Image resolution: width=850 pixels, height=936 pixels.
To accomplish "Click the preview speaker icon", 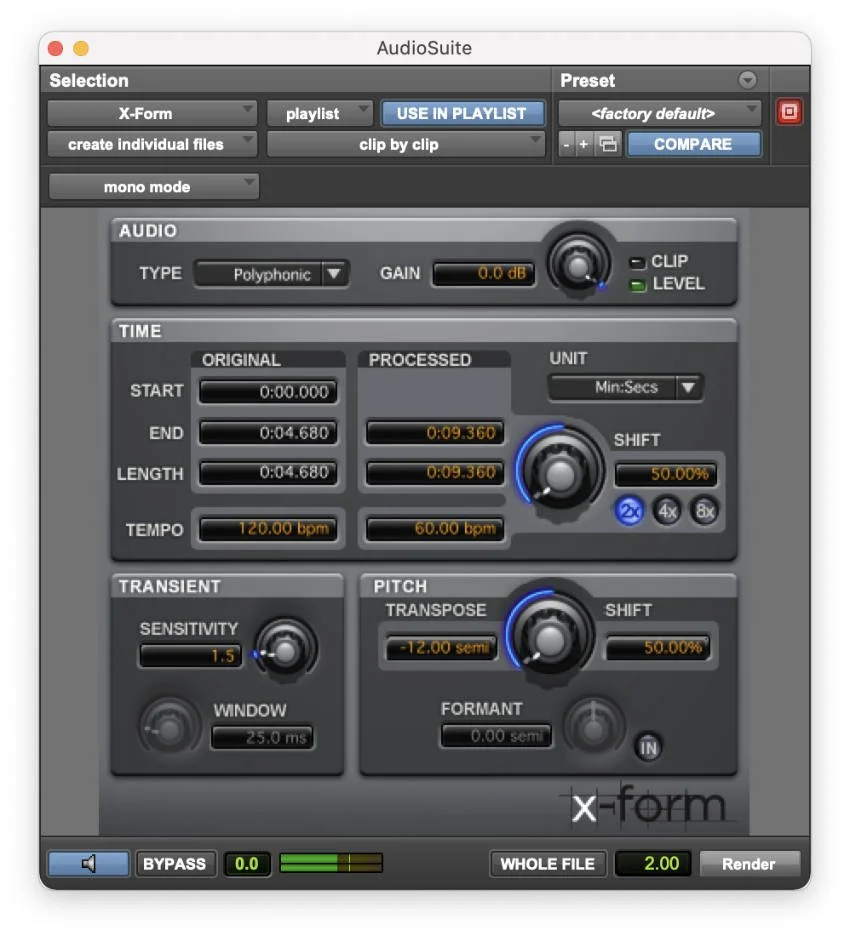I will tap(88, 863).
